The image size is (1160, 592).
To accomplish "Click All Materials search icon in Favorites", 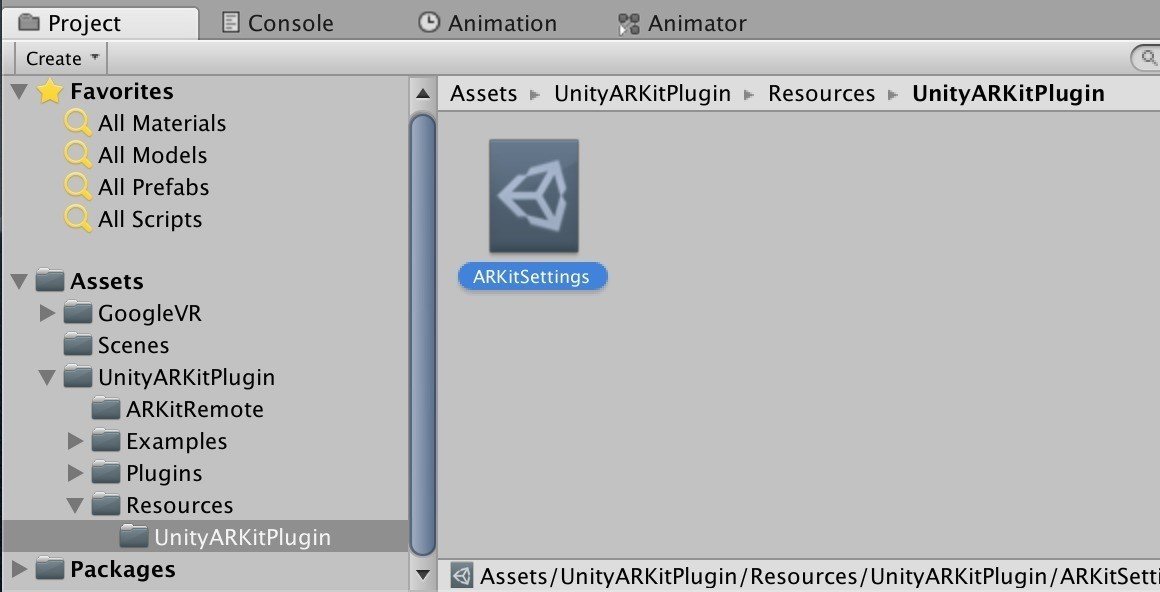I will point(78,123).
